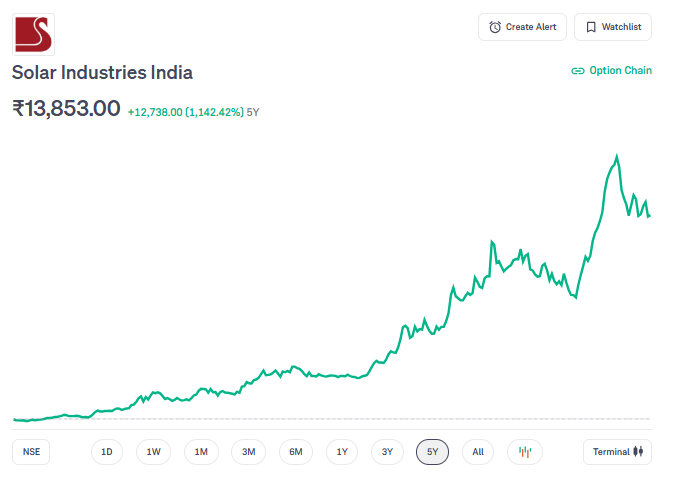Click the Solar Industries company logo
Screen dimensions: 673x486
pyautogui.click(x=34, y=34)
